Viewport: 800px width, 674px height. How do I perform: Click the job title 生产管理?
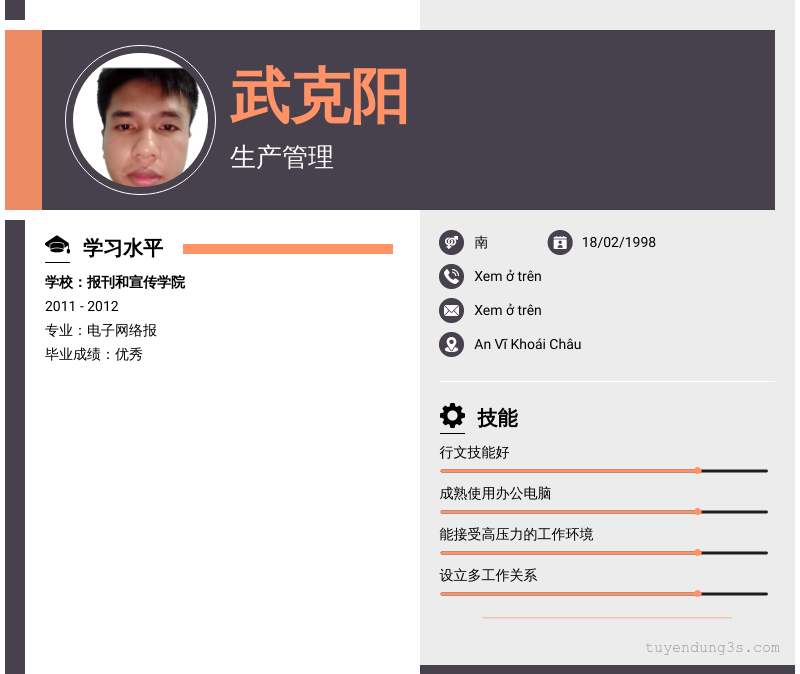click(x=282, y=157)
